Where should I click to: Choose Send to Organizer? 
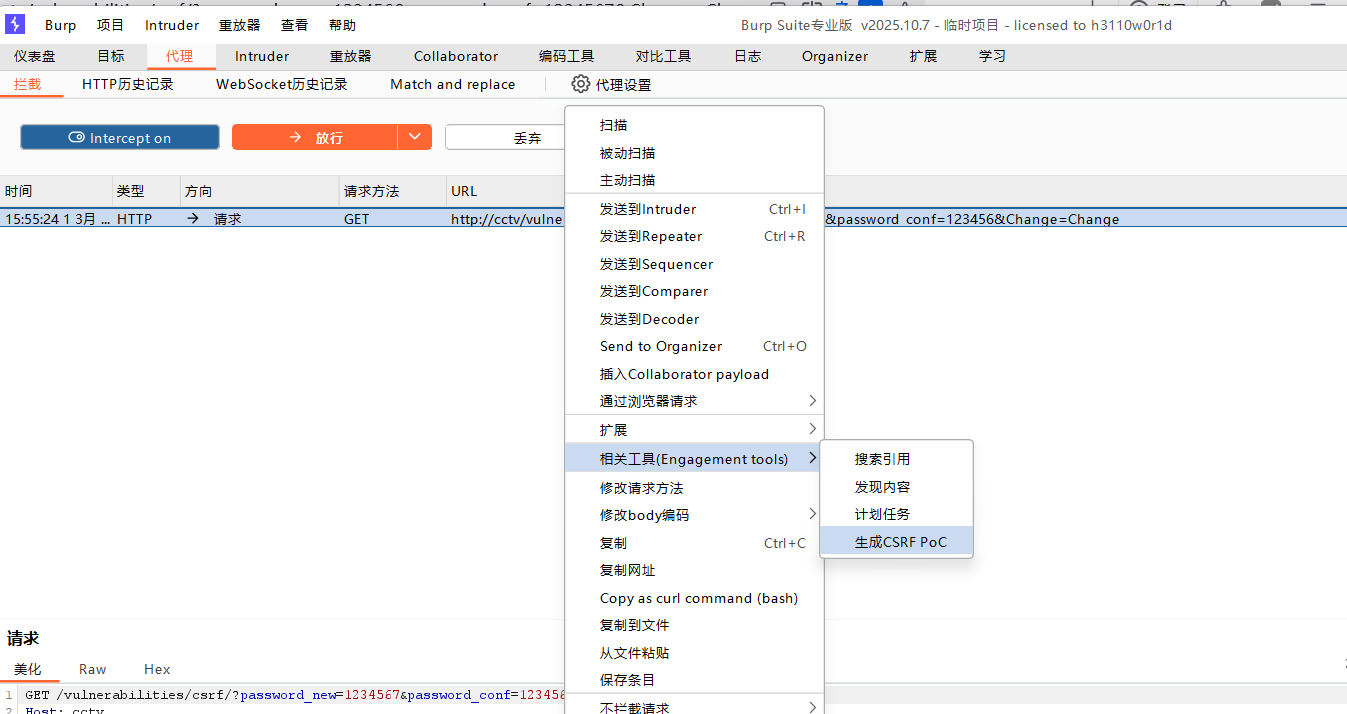pyautogui.click(x=694, y=346)
